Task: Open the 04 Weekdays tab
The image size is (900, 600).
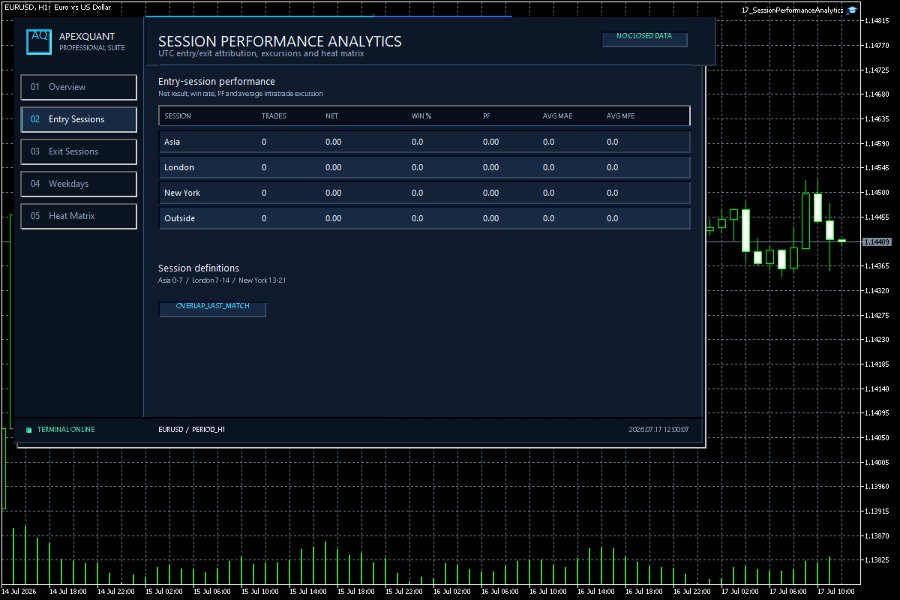Action: coord(79,184)
